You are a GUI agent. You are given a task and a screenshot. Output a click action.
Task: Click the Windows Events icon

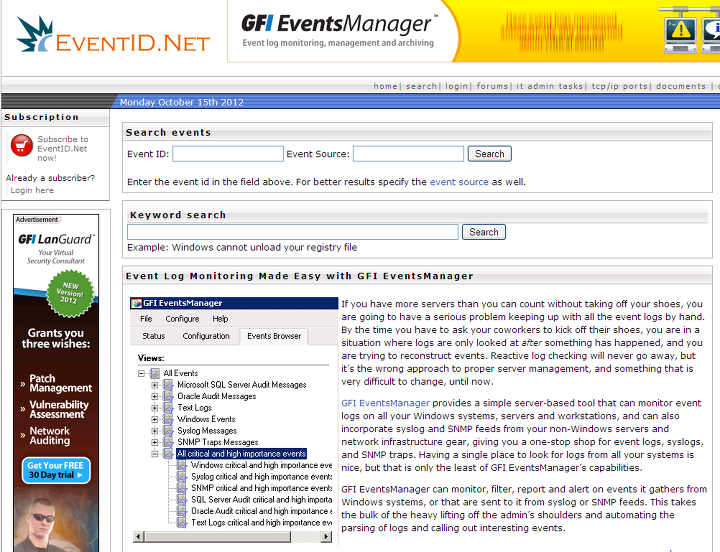click(169, 419)
